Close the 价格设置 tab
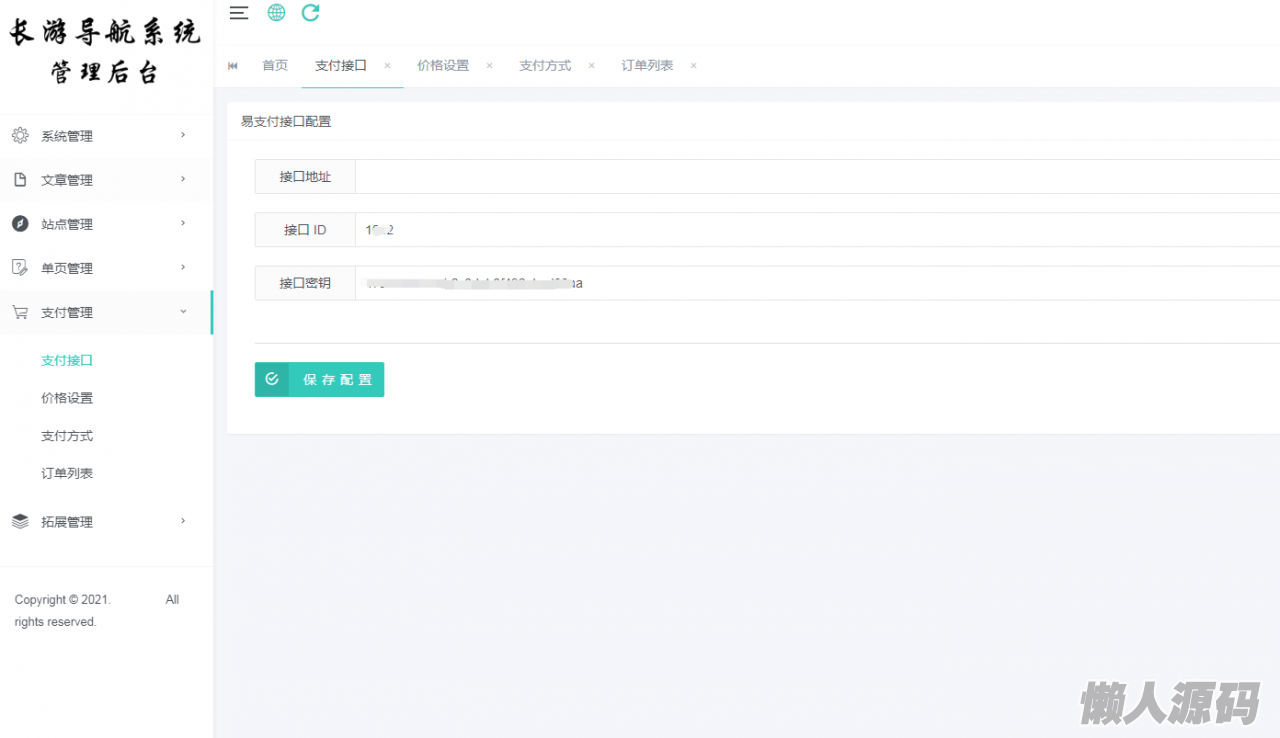 click(x=489, y=66)
